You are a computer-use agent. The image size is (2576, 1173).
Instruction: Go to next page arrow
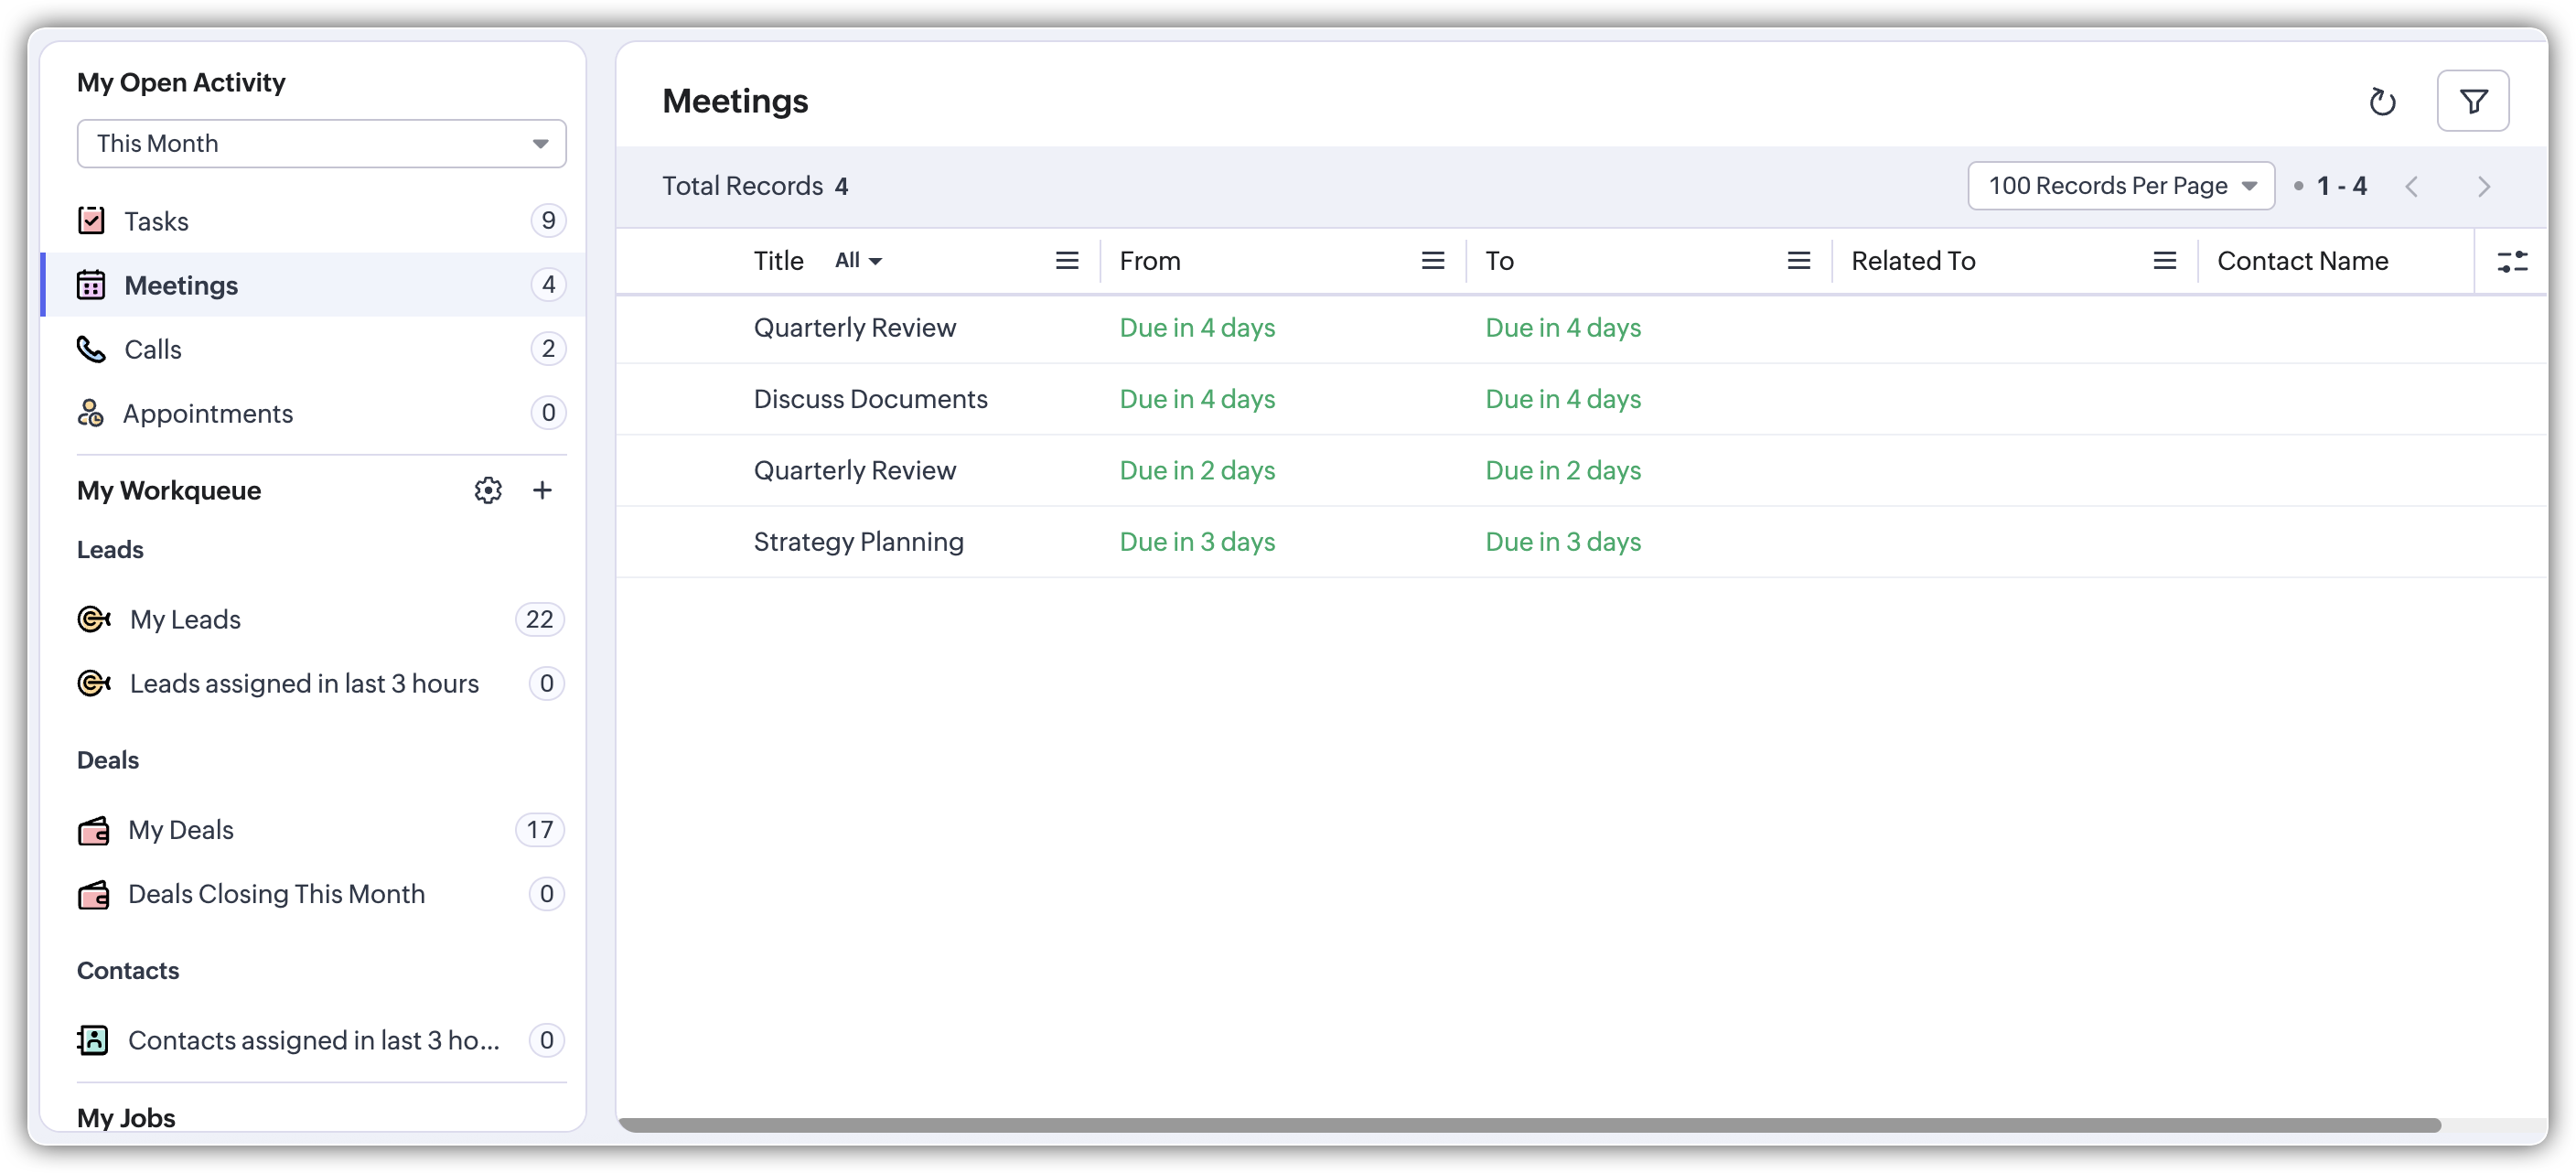pos(2483,187)
